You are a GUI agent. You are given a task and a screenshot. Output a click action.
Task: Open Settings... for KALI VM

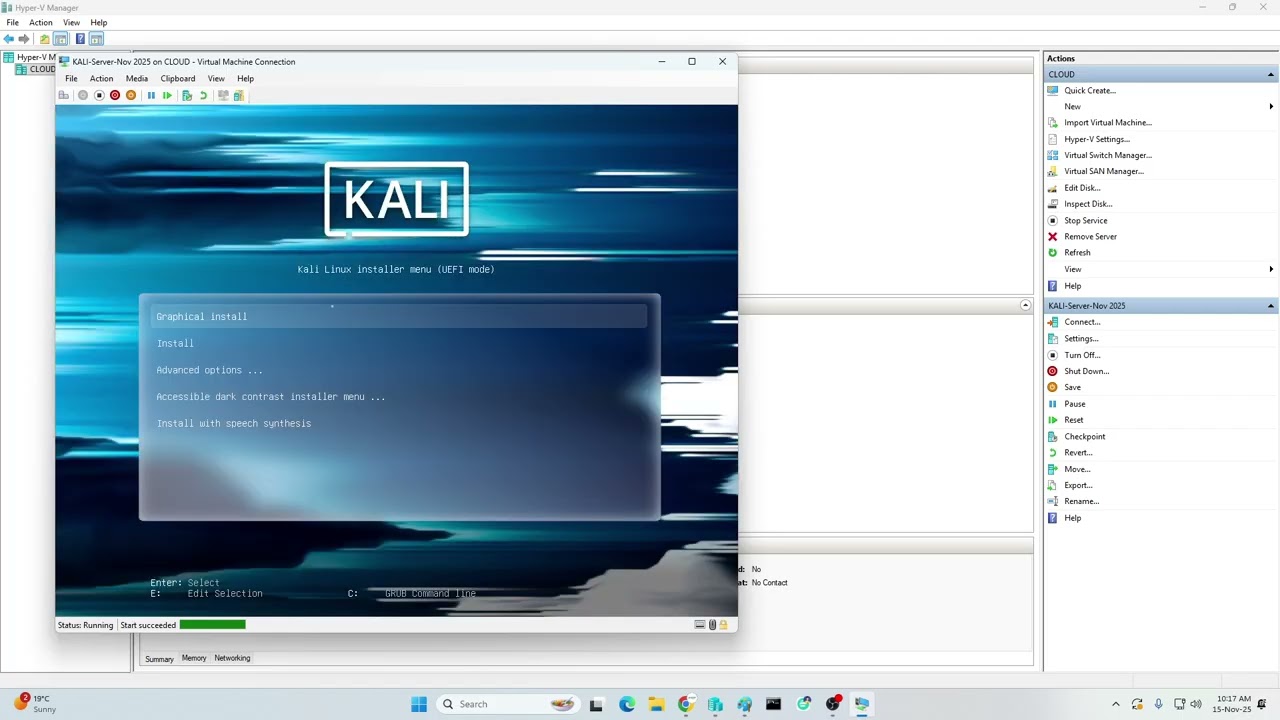[1081, 339]
